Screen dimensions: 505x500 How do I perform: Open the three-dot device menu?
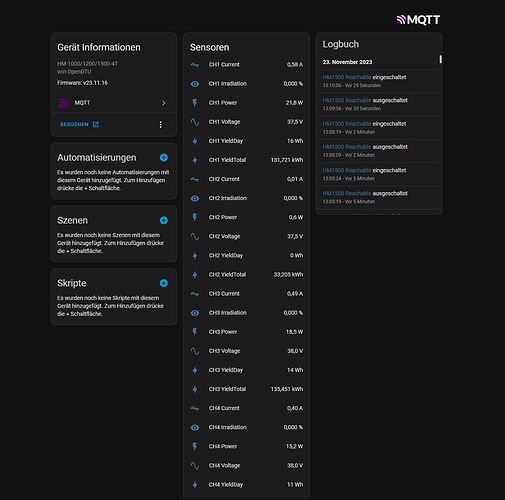click(161, 124)
